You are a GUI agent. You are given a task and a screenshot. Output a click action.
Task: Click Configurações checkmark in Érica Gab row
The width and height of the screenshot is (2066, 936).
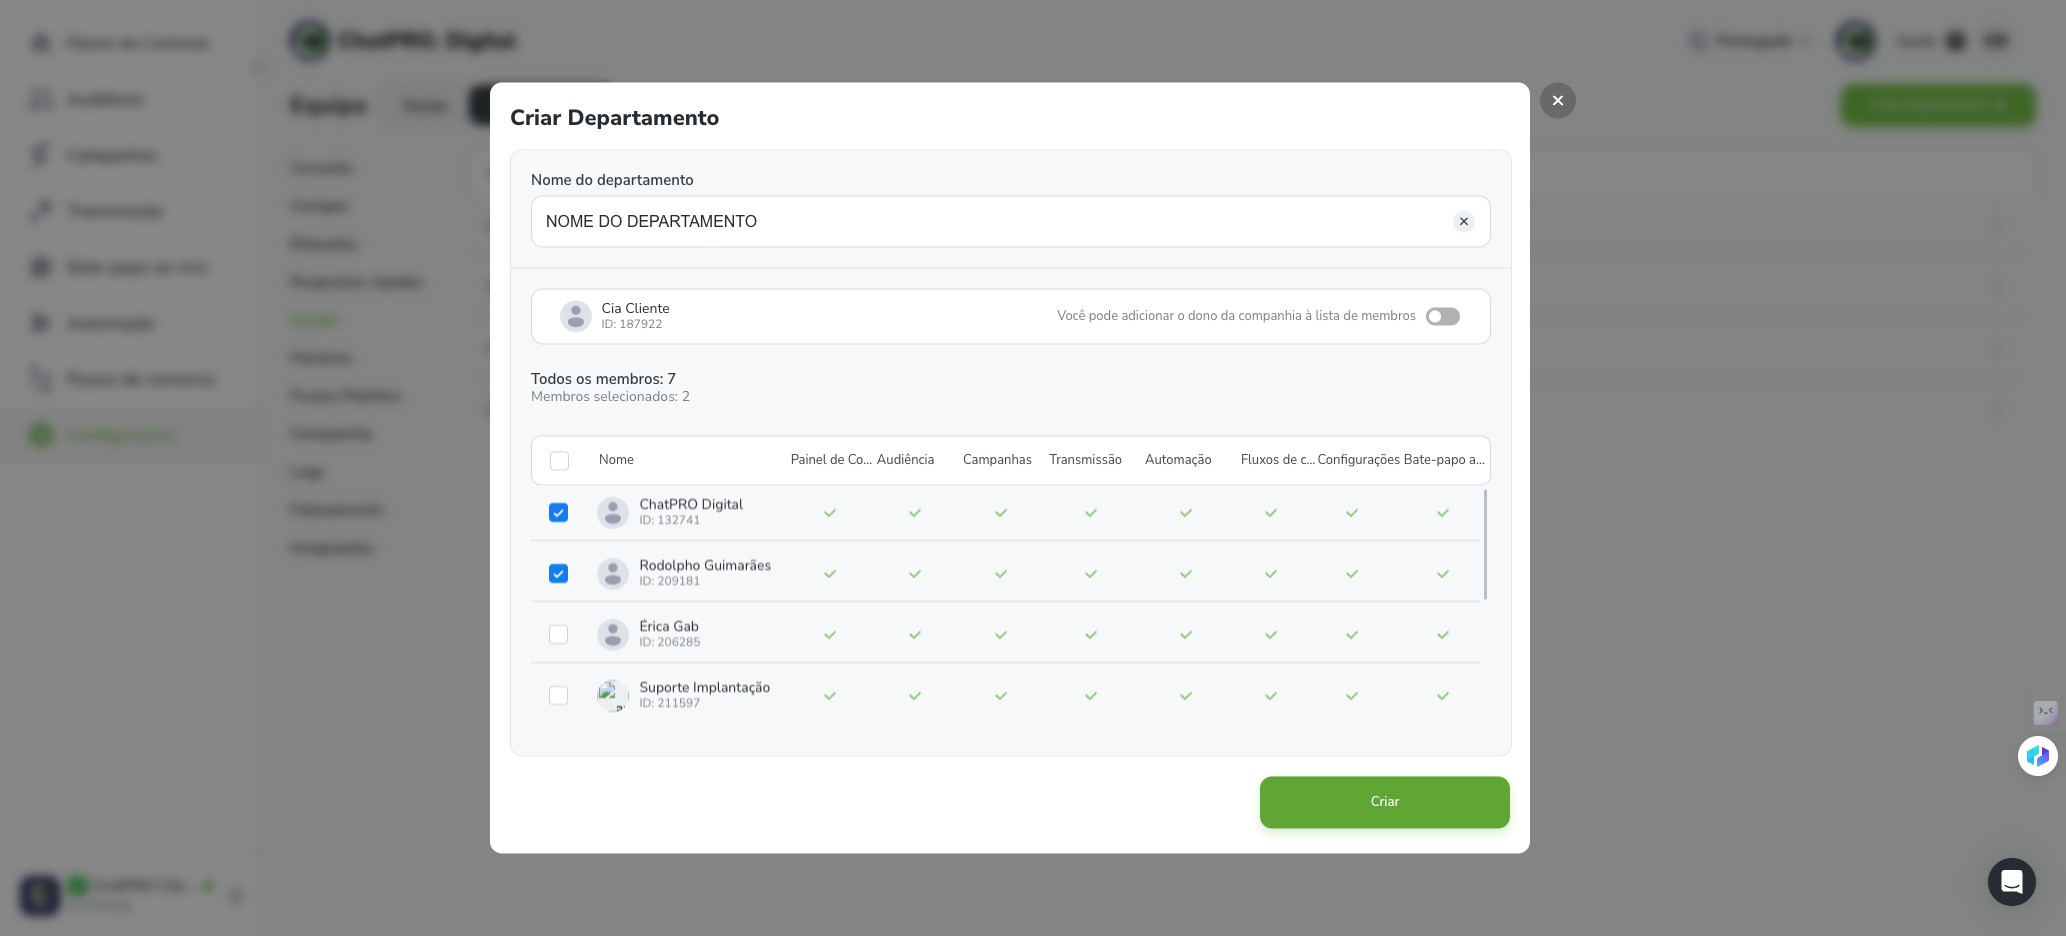[1352, 635]
